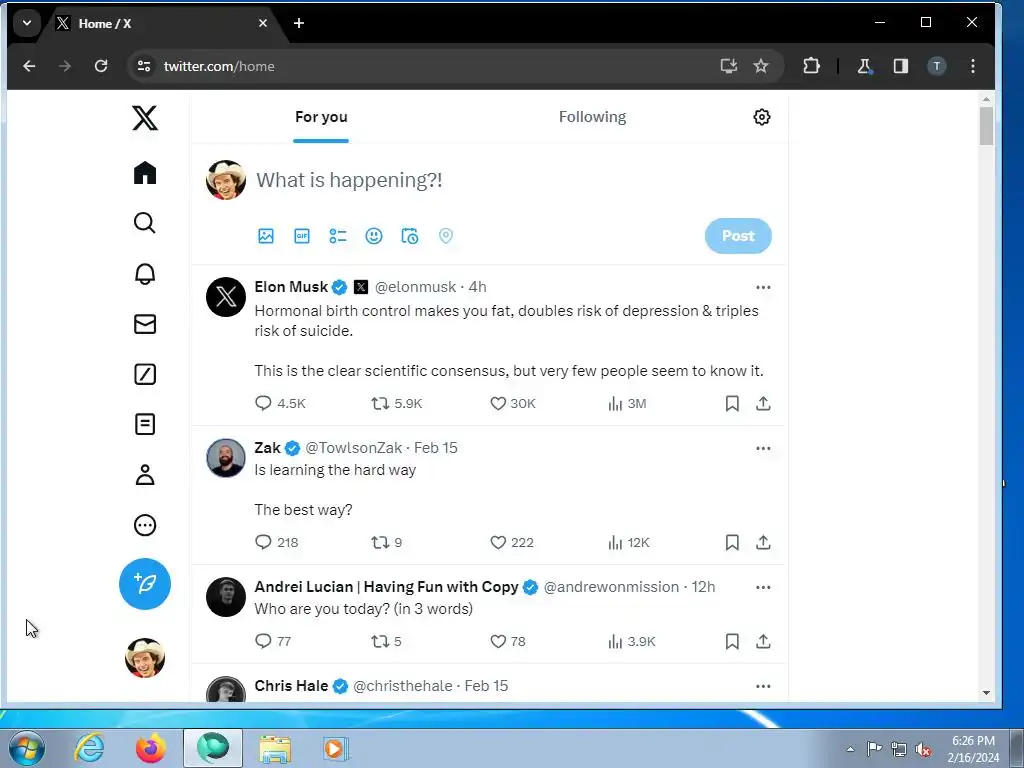The width and height of the screenshot is (1024, 768).
Task: Reload the page in browser toolbar
Action: pyautogui.click(x=101, y=66)
